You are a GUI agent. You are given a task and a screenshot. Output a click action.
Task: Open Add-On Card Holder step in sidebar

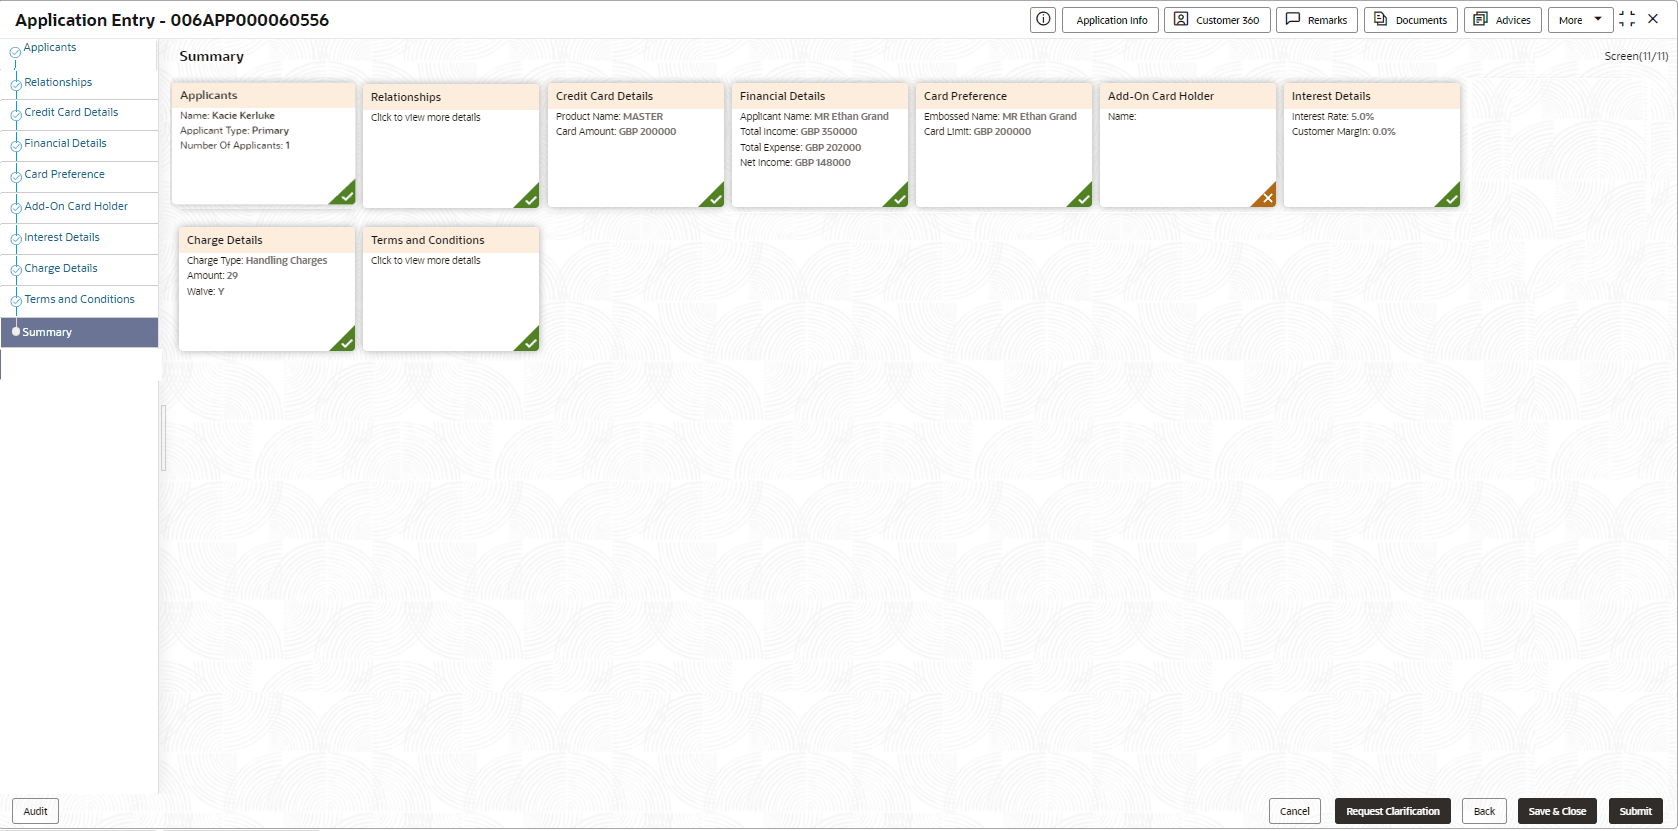tap(76, 206)
